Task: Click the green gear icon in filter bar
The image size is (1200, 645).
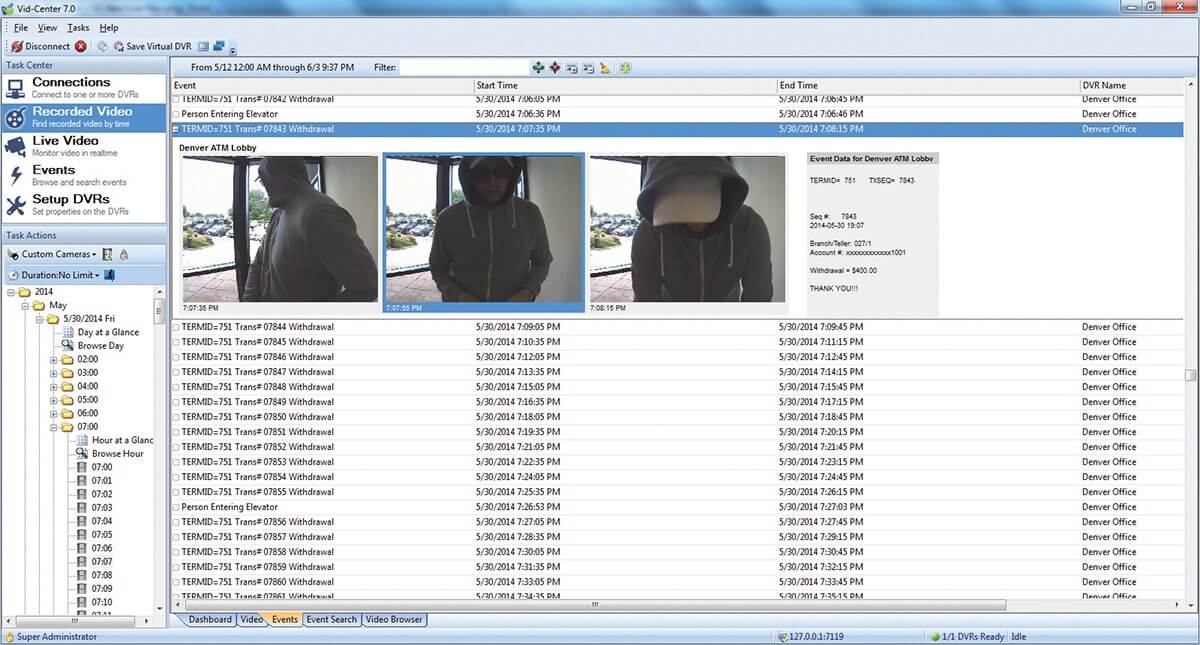Action: [x=625, y=67]
